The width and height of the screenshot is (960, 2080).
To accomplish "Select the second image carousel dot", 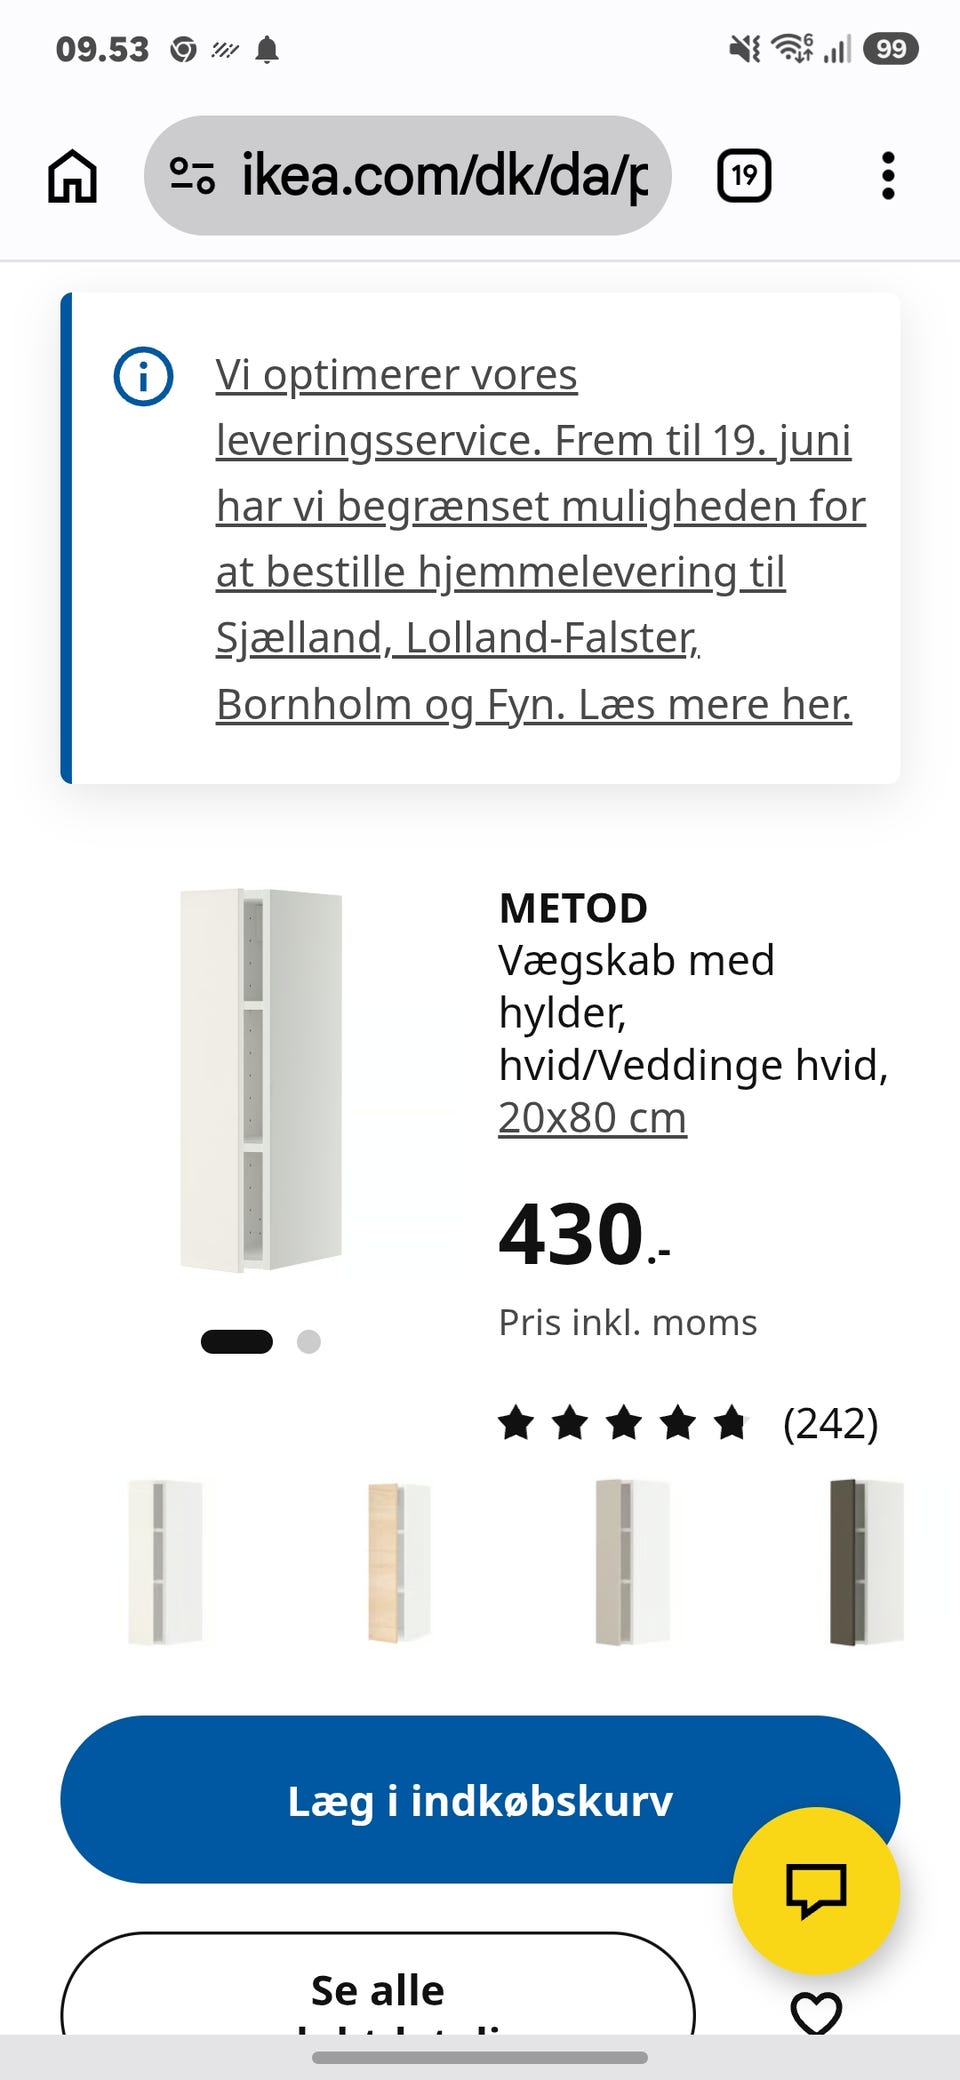I will pyautogui.click(x=309, y=1341).
